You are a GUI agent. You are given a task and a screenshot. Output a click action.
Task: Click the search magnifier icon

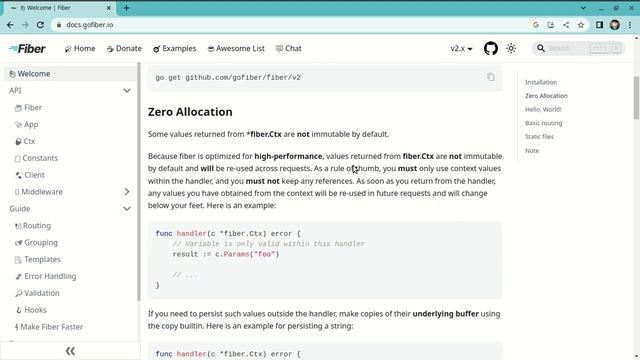[541, 49]
